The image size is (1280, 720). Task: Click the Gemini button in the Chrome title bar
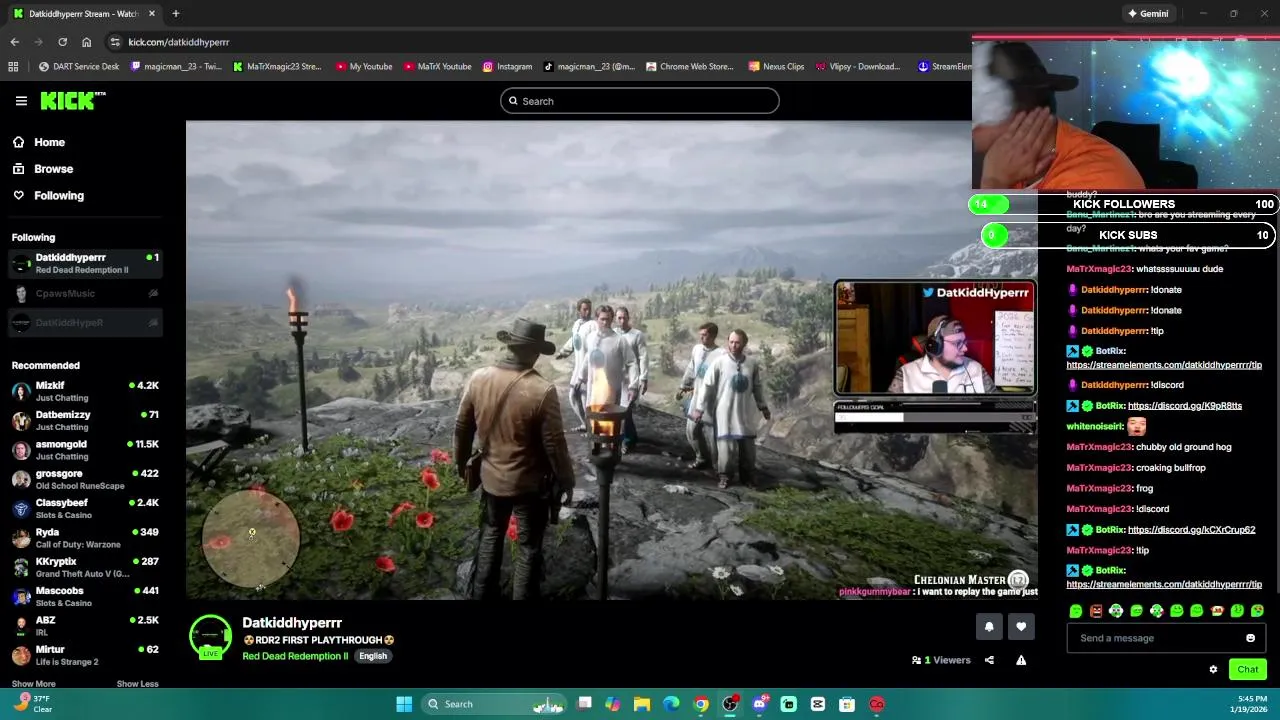[x=1148, y=14]
